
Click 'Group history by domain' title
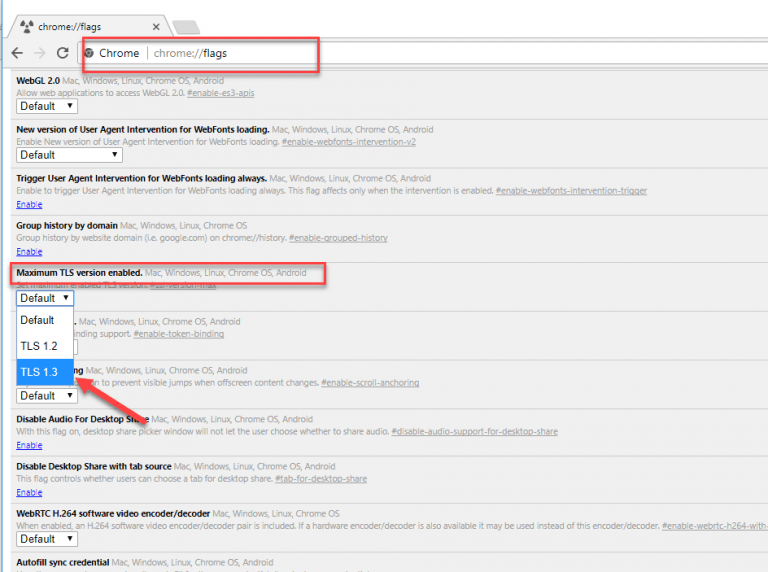click(x=67, y=226)
